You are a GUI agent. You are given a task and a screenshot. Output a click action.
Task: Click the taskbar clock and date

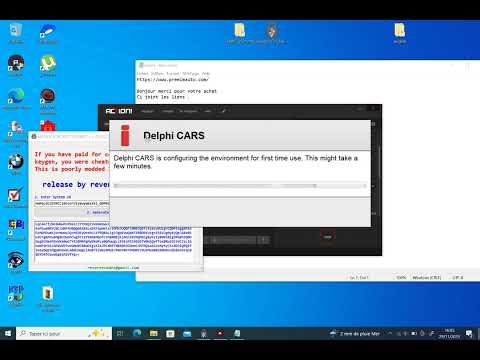[449, 333]
